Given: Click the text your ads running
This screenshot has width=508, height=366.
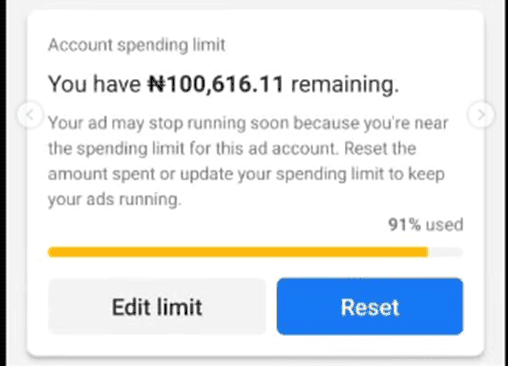Looking at the screenshot, I should (115, 199).
